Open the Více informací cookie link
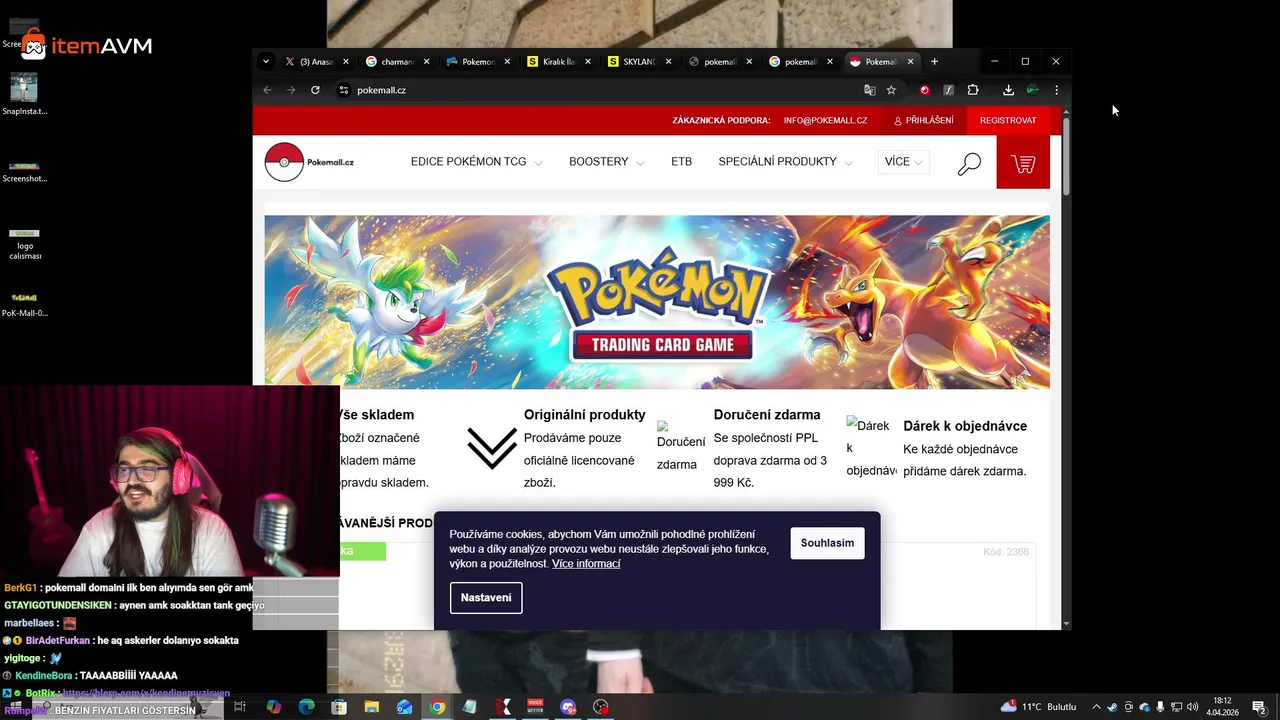 pyautogui.click(x=586, y=564)
